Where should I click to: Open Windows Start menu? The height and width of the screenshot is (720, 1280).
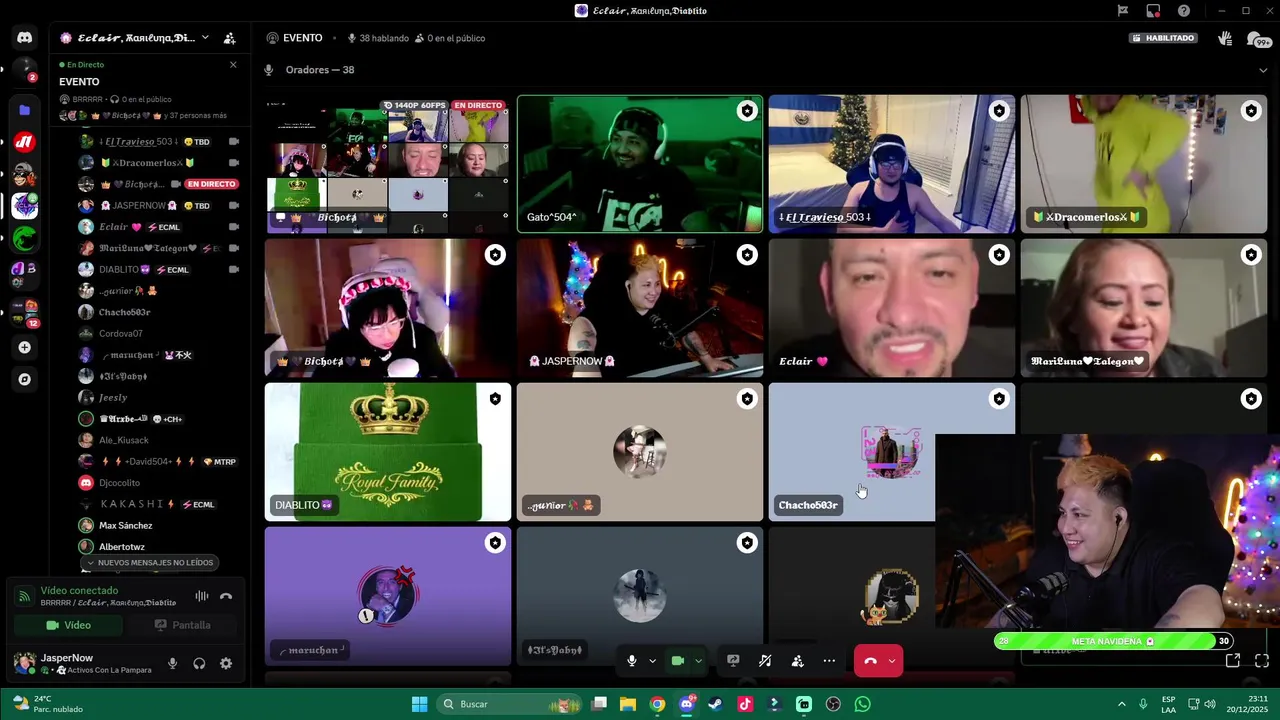point(420,704)
